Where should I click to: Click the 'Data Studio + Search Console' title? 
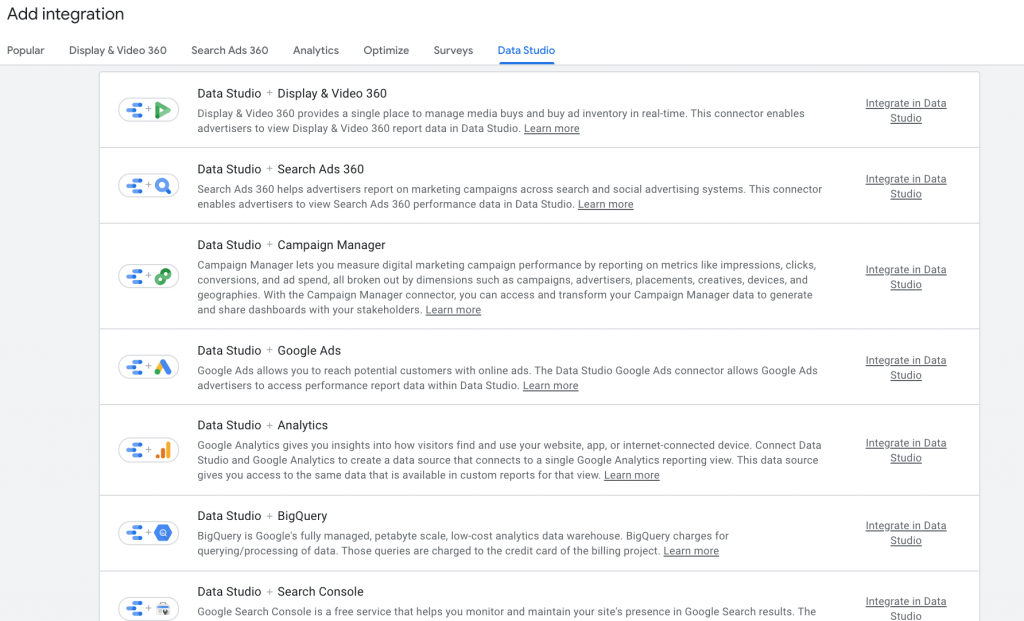coord(281,592)
